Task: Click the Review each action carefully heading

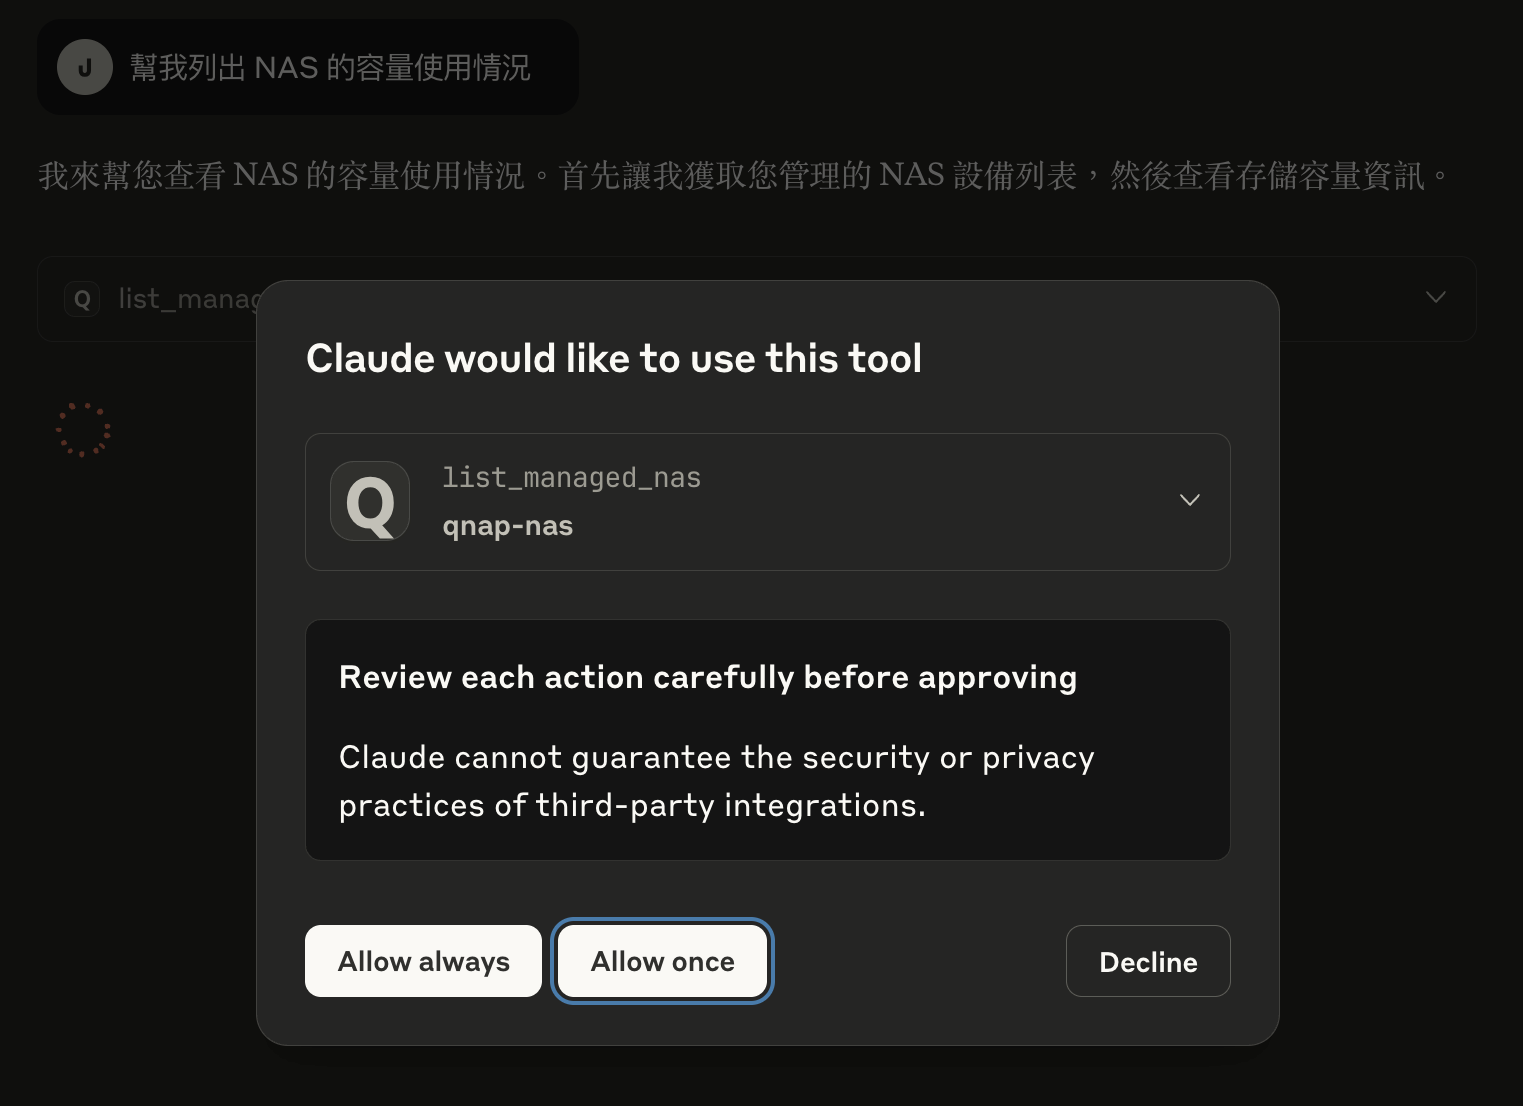Action: tap(708, 678)
